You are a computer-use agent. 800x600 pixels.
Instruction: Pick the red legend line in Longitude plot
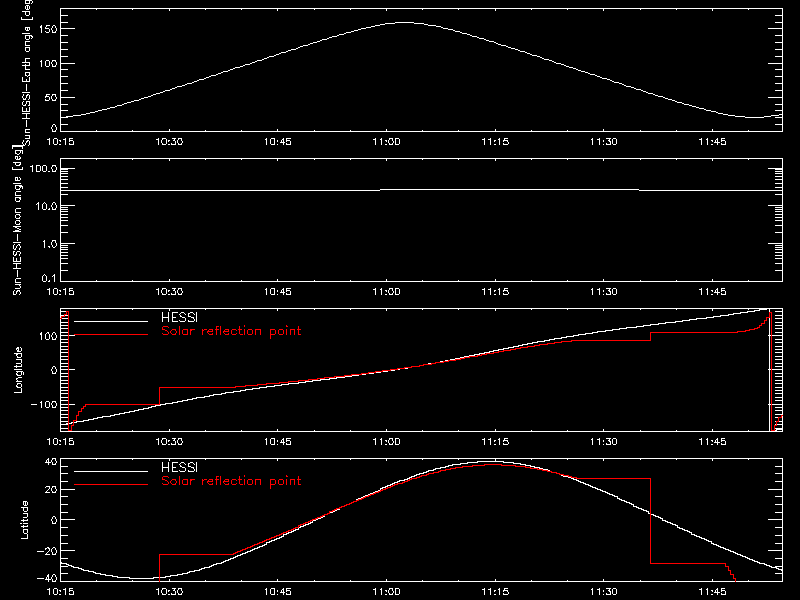tap(111, 335)
